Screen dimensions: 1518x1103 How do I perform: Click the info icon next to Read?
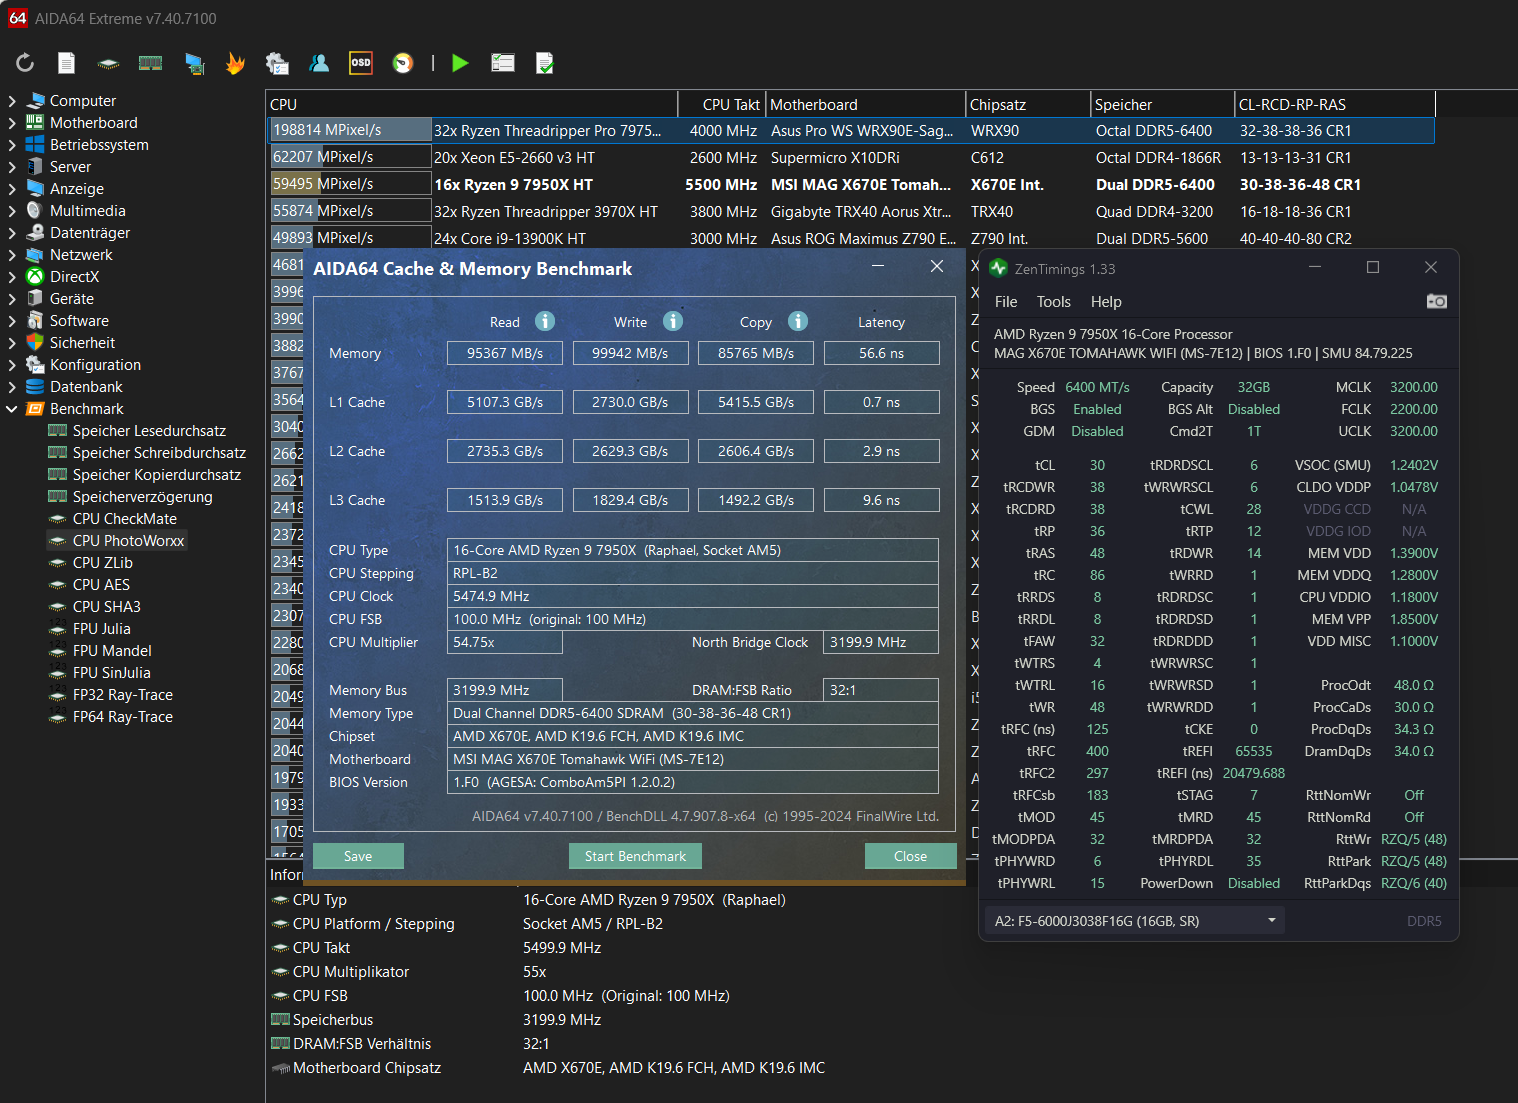[545, 321]
